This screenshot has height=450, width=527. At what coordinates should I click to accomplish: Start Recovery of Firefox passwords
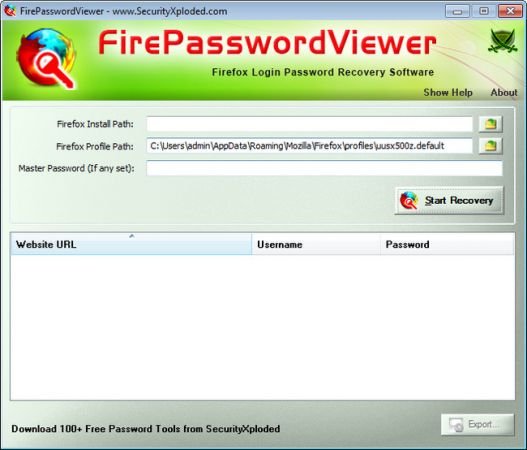tap(449, 201)
